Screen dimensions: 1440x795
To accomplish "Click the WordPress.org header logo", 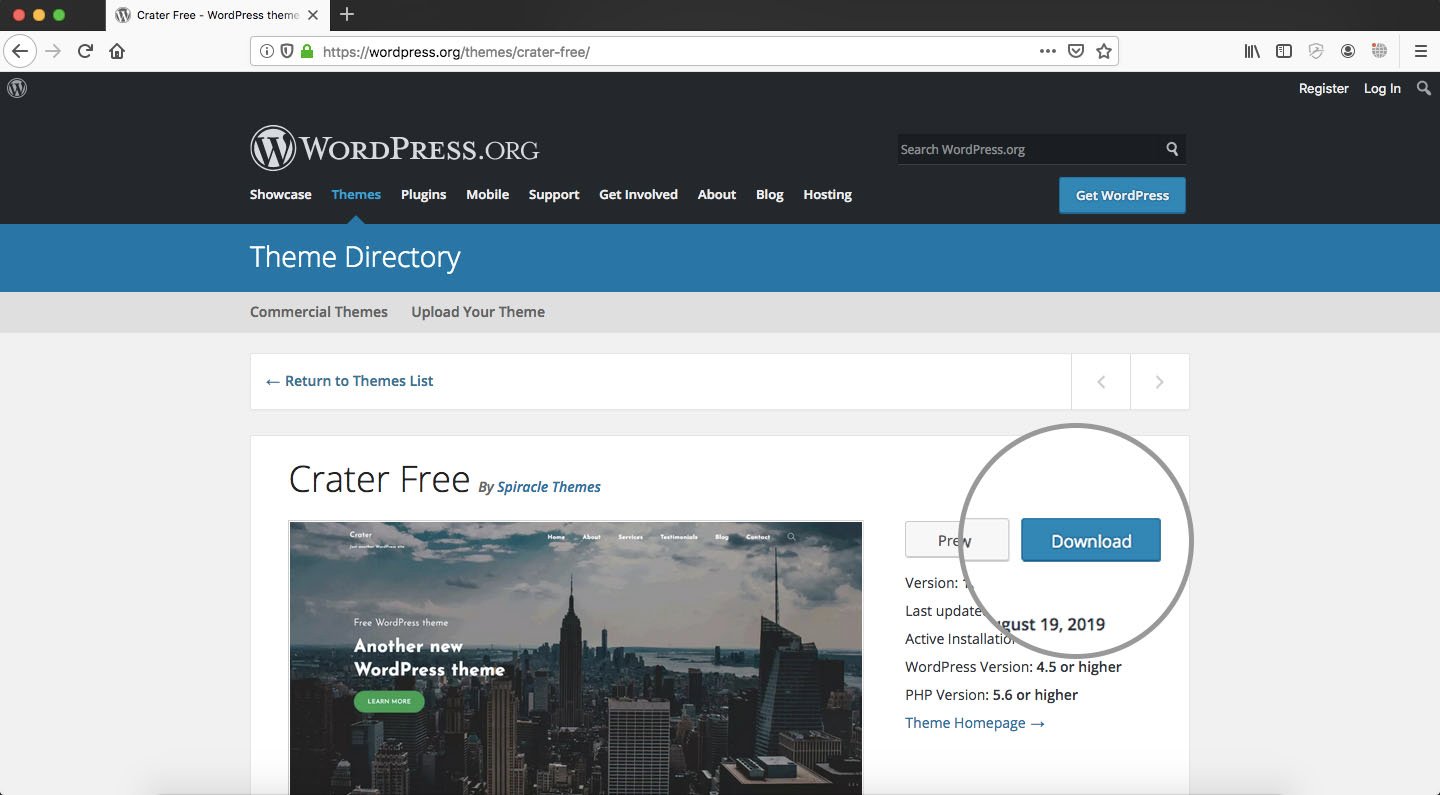I will pyautogui.click(x=394, y=149).
